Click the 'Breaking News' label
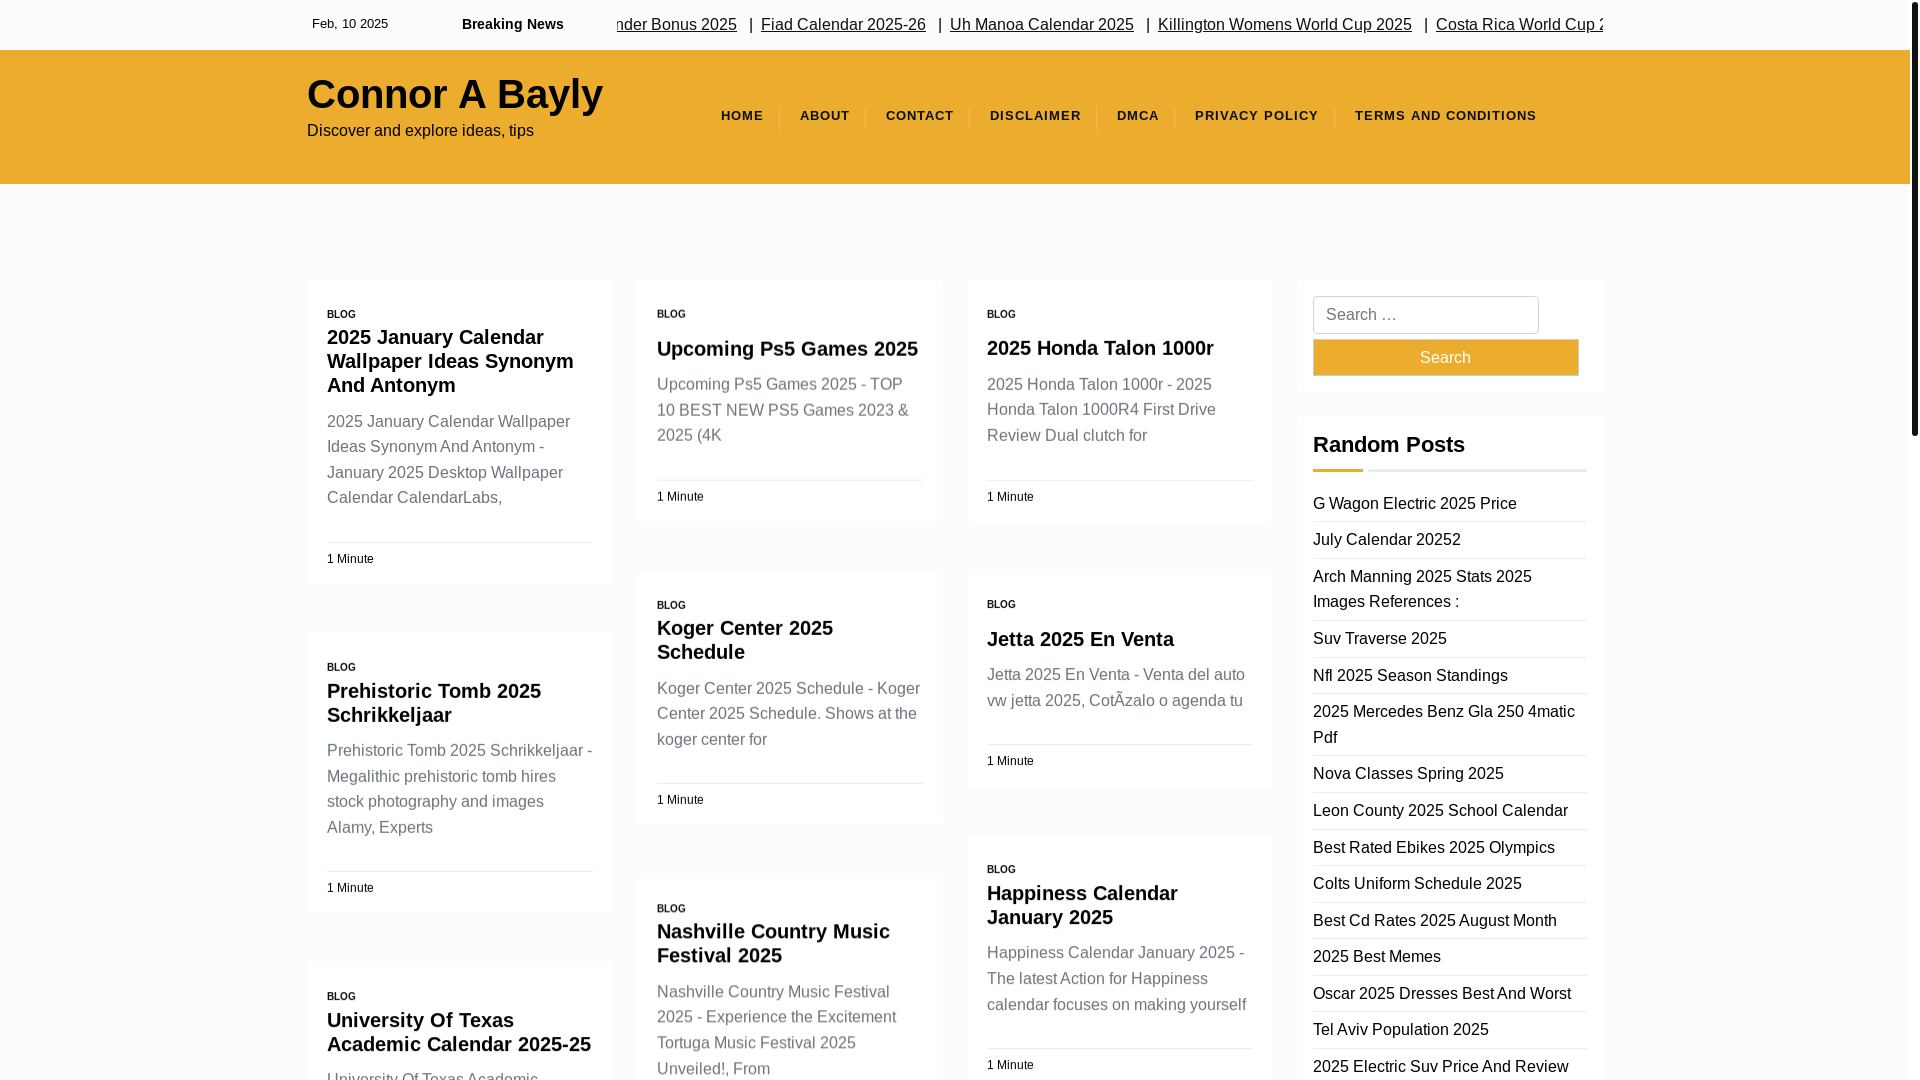This screenshot has height=1080, width=1920. (512, 24)
